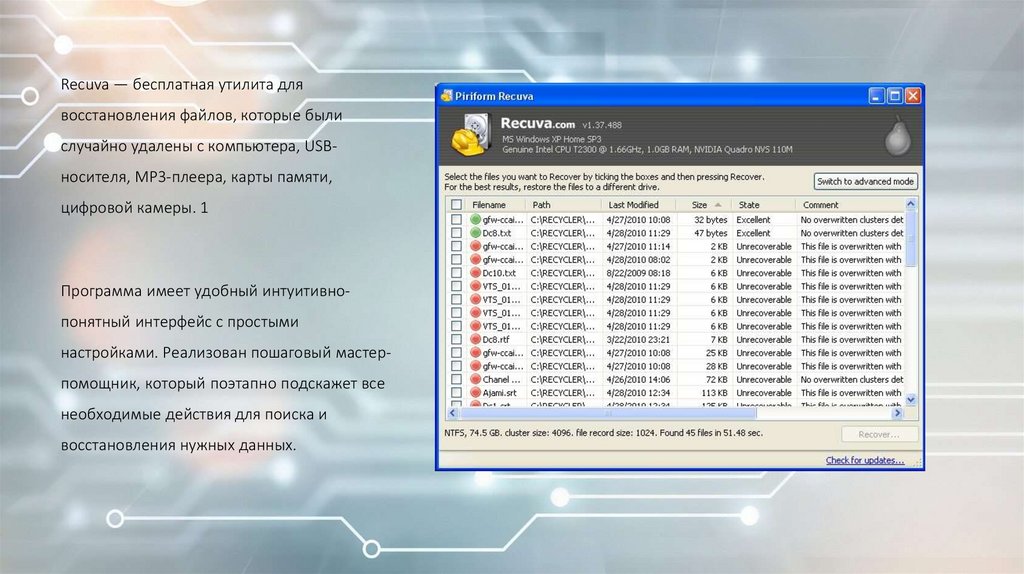Click the Recover... button
The height and width of the screenshot is (574, 1024).
879,434
